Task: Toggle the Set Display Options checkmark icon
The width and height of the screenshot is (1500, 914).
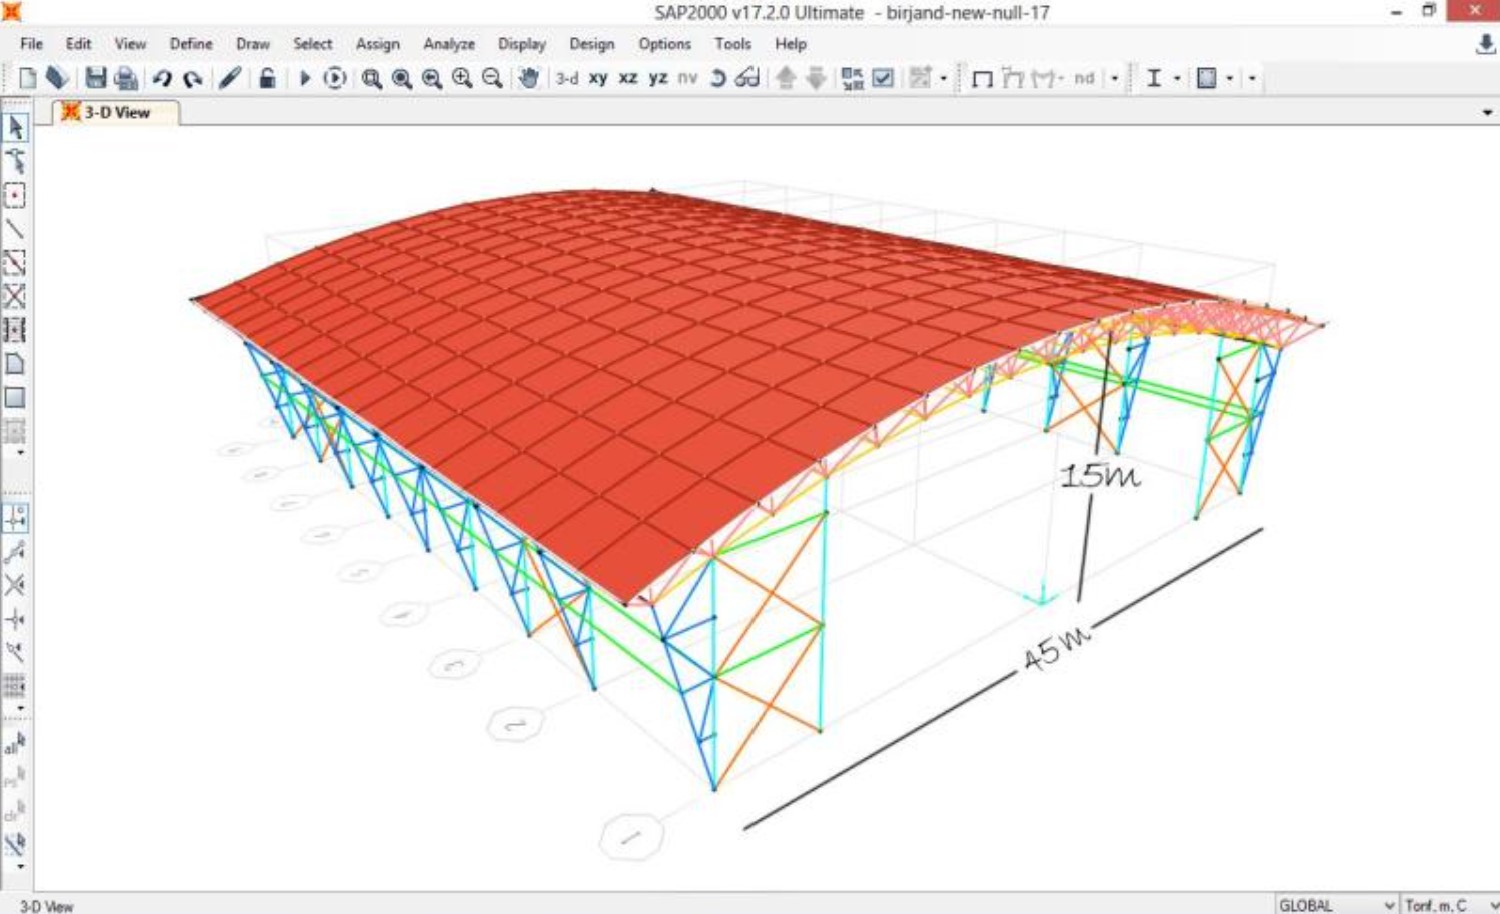Action: 883,78
